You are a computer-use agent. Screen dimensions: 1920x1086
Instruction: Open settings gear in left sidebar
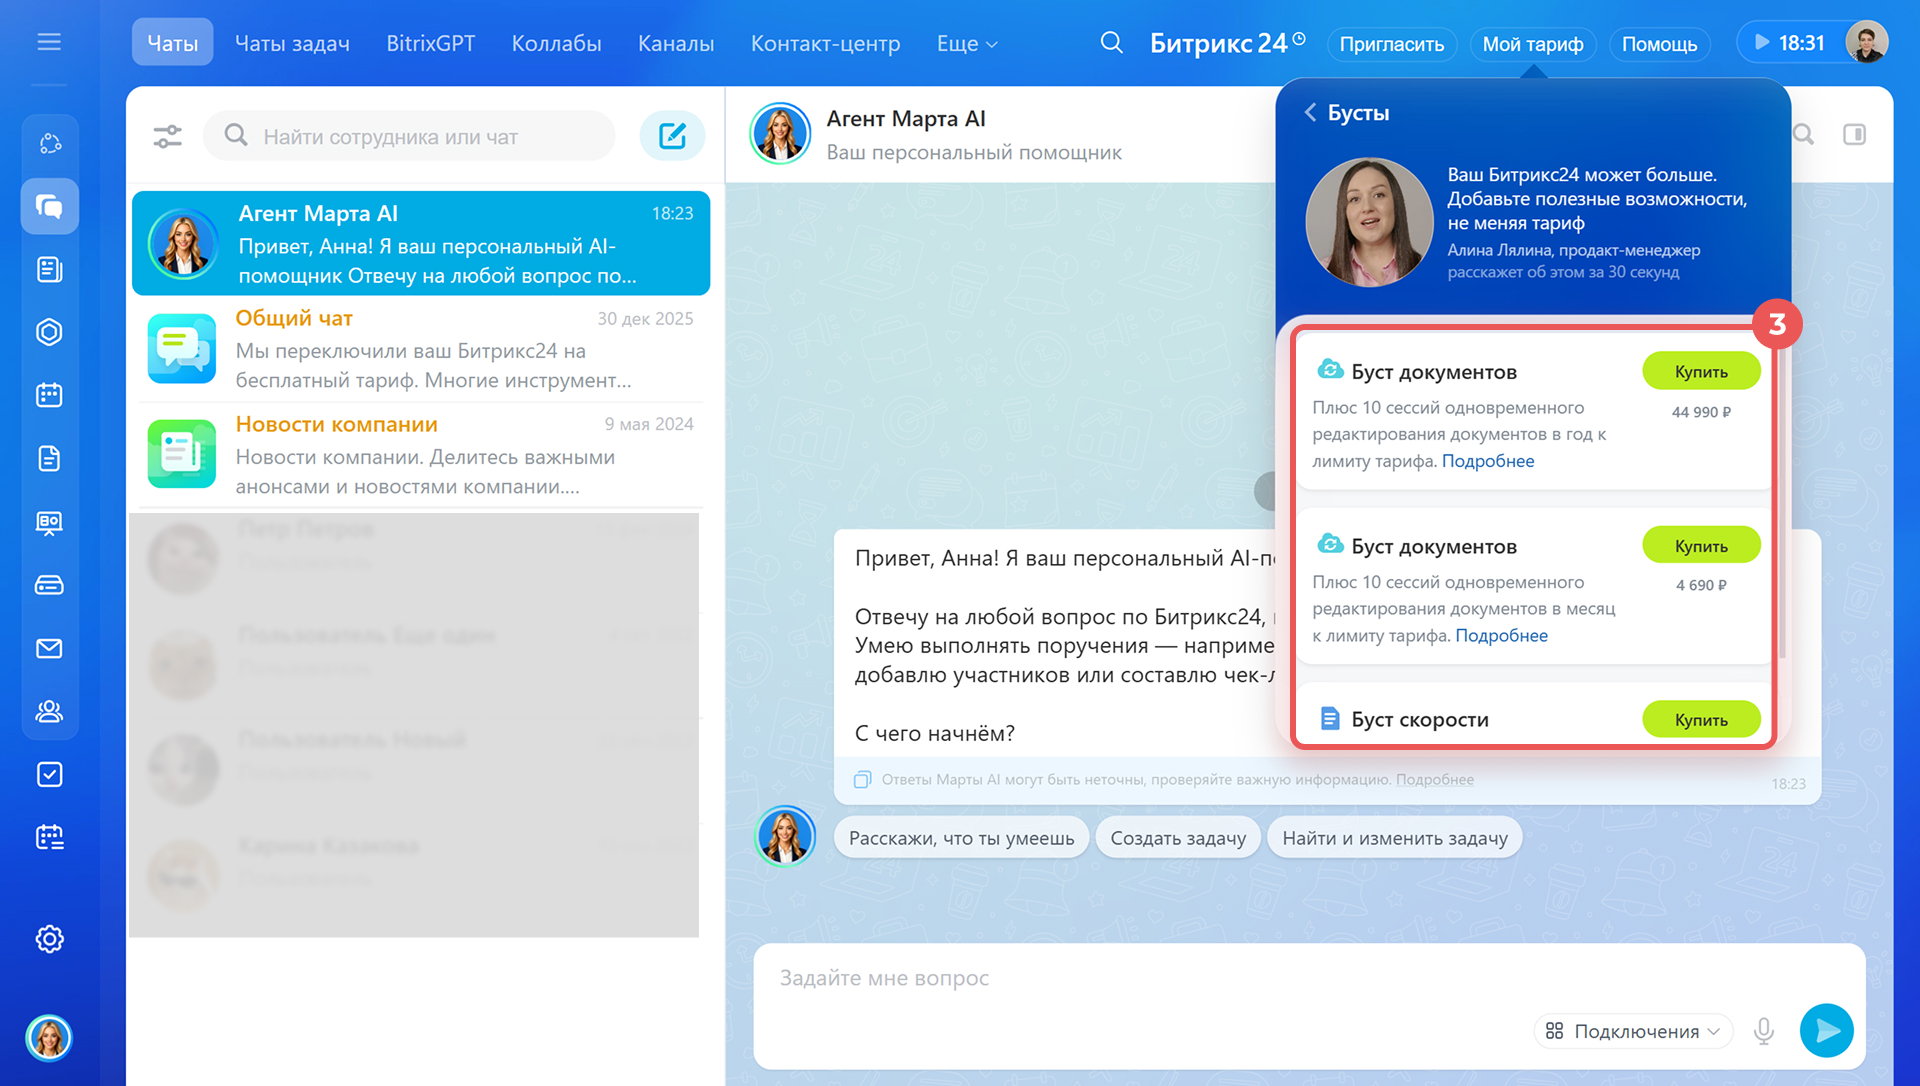point(49,938)
